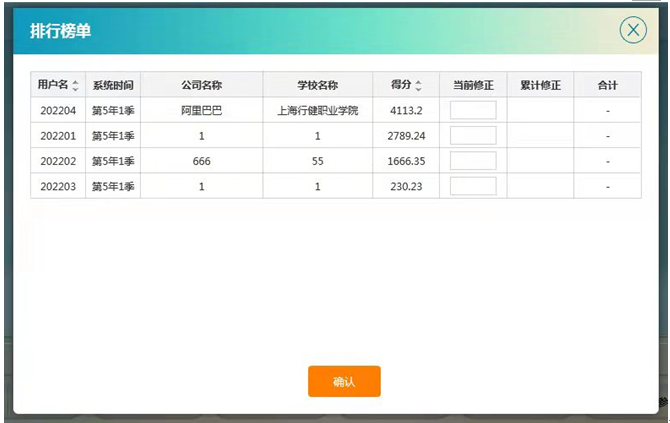Viewport: 670px width, 423px height.
Task: Select 当前修正 field for user 202202
Action: [473, 160]
